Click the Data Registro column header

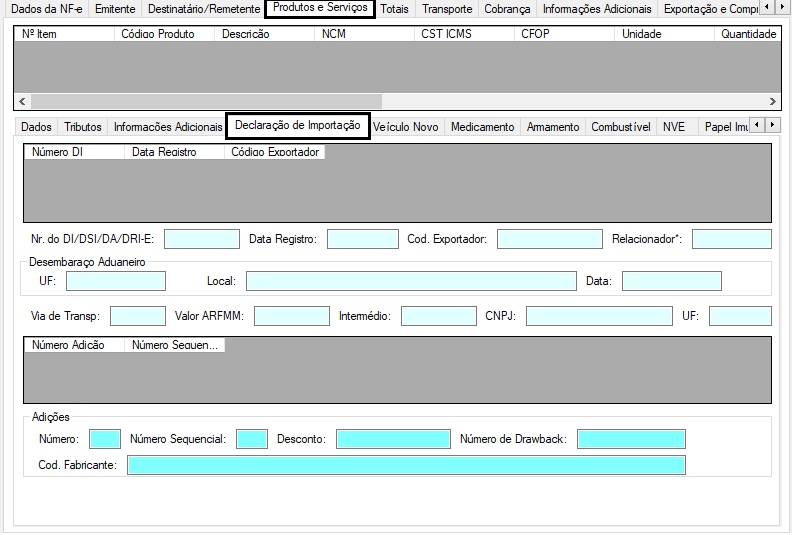pyautogui.click(x=174, y=152)
